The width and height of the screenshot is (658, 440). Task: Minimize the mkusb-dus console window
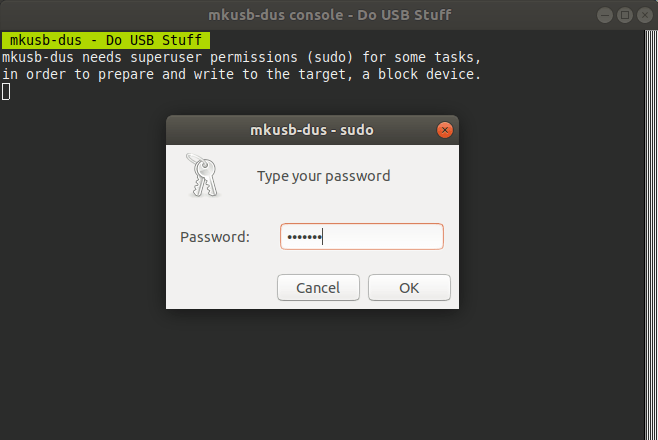tap(605, 15)
